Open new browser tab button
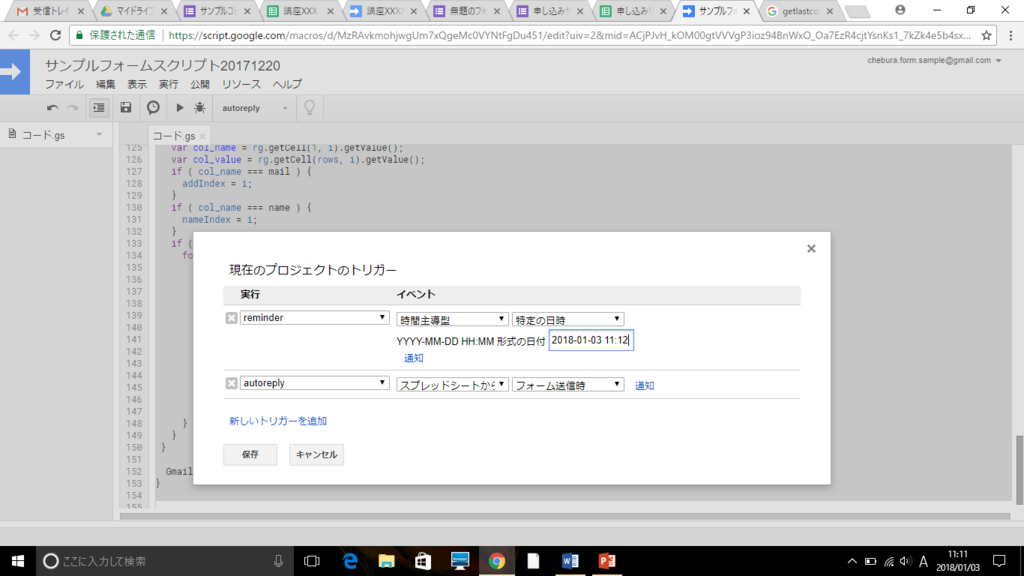Image resolution: width=1024 pixels, height=576 pixels. 857,11
